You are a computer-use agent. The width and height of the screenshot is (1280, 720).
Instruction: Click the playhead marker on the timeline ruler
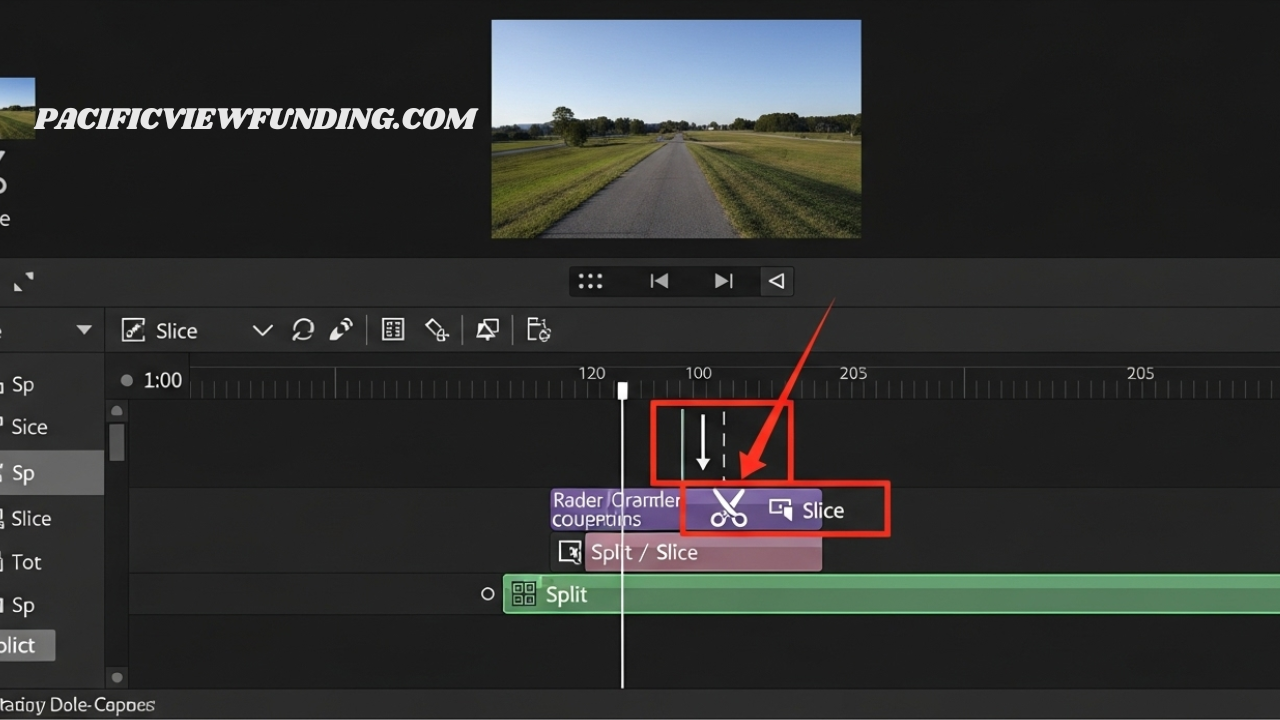pyautogui.click(x=623, y=390)
